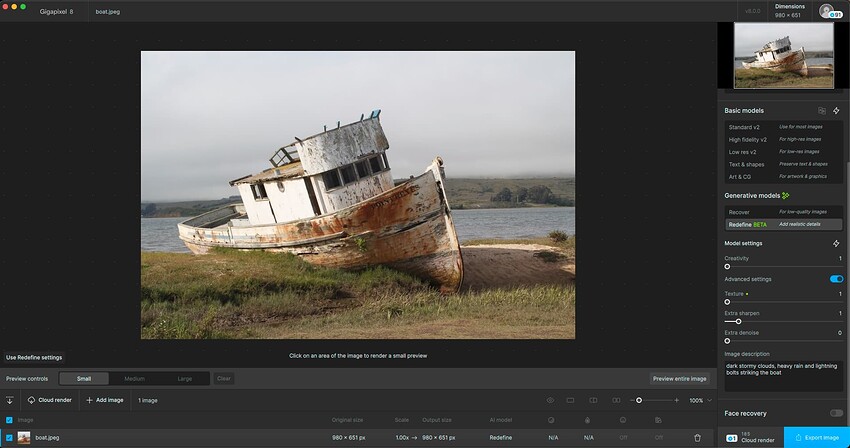
Task: Select the split view comparison icon
Action: click(593, 400)
